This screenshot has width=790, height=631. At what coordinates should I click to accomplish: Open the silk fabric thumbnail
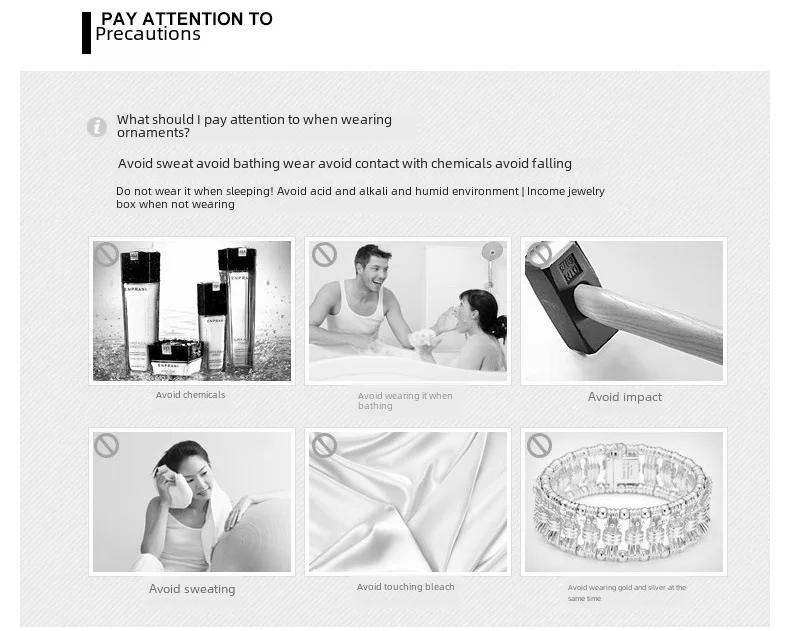coord(408,502)
